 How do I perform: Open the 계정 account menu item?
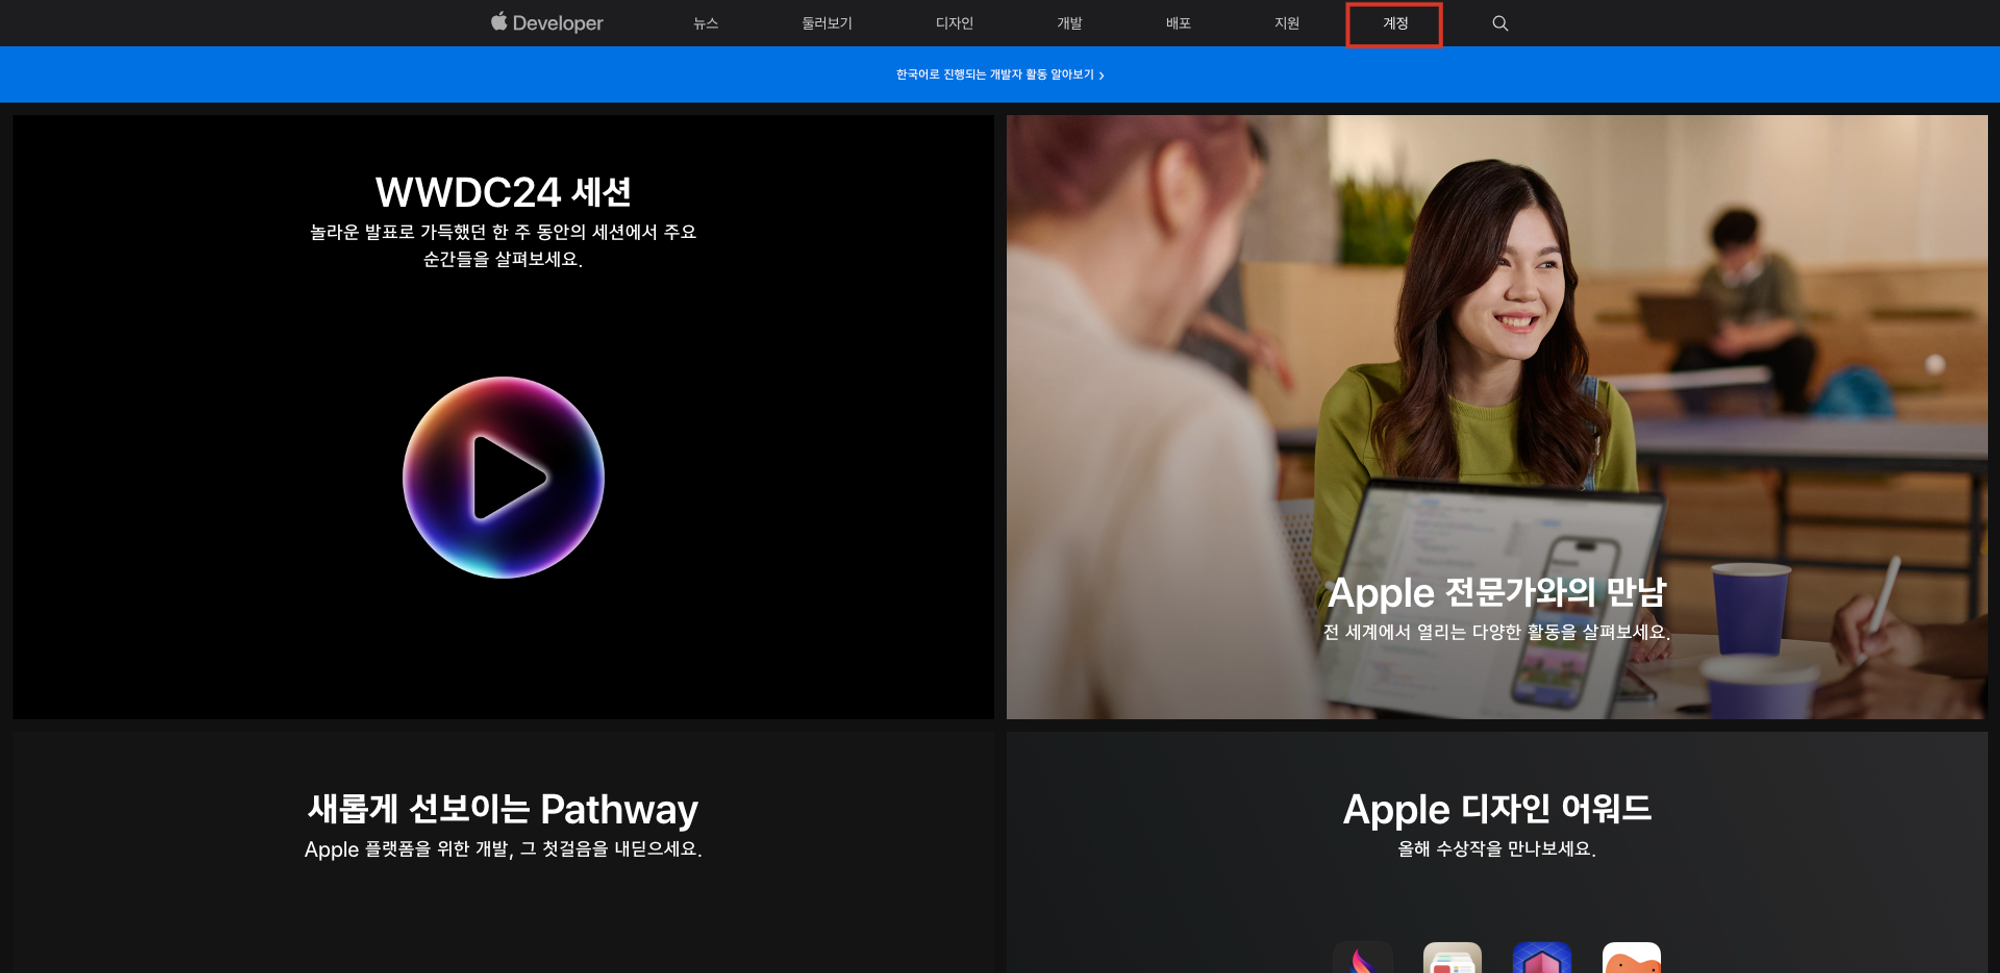[x=1395, y=23]
